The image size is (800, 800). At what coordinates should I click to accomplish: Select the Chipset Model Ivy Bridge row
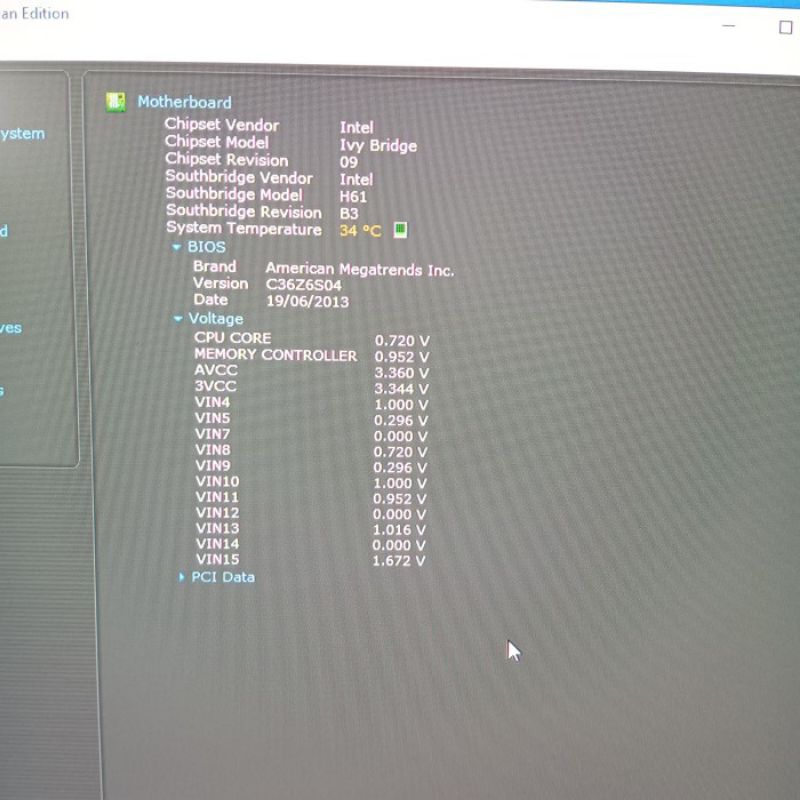click(x=290, y=144)
